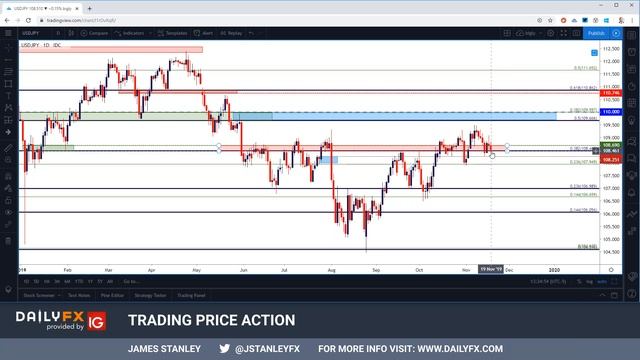Take a chart snapshot with camera icon

576,33
